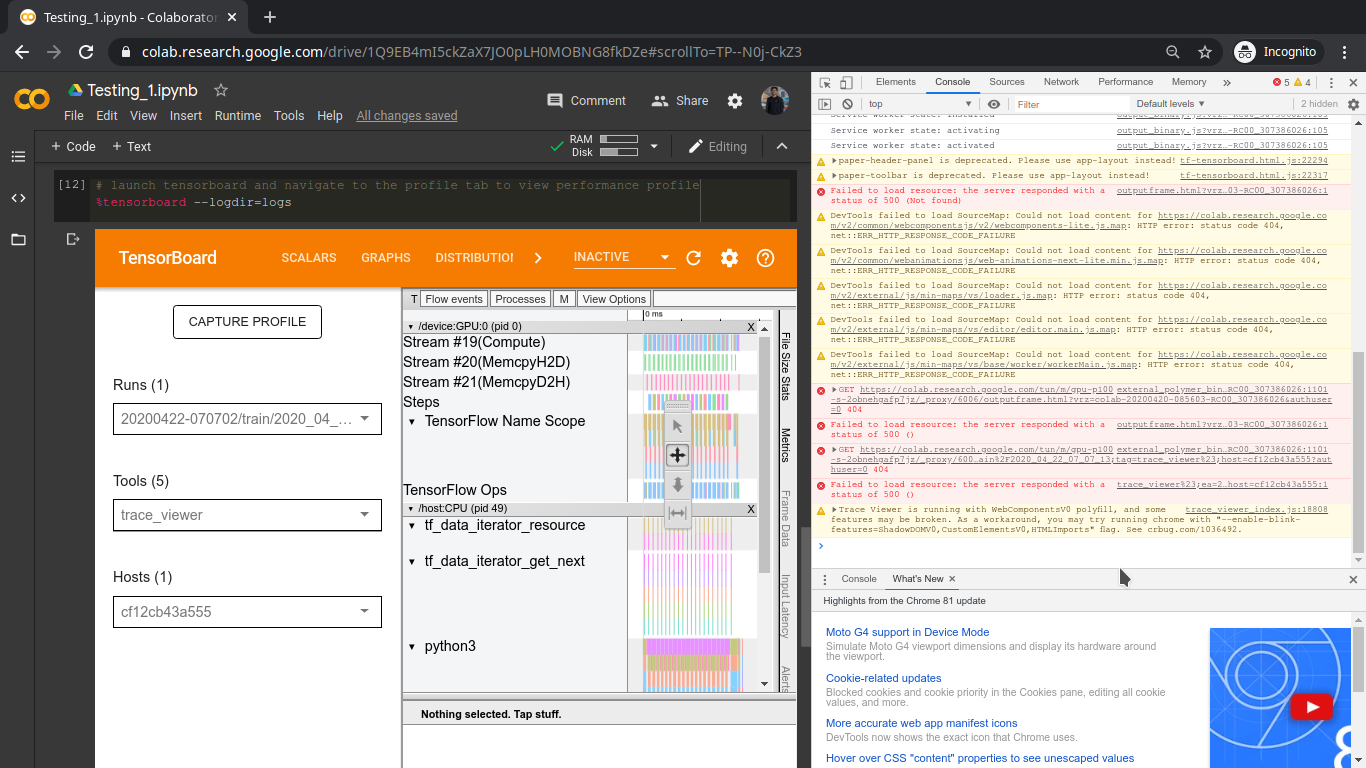Click the CAPTURE PROFILE button
This screenshot has height=768, width=1366.
(248, 322)
